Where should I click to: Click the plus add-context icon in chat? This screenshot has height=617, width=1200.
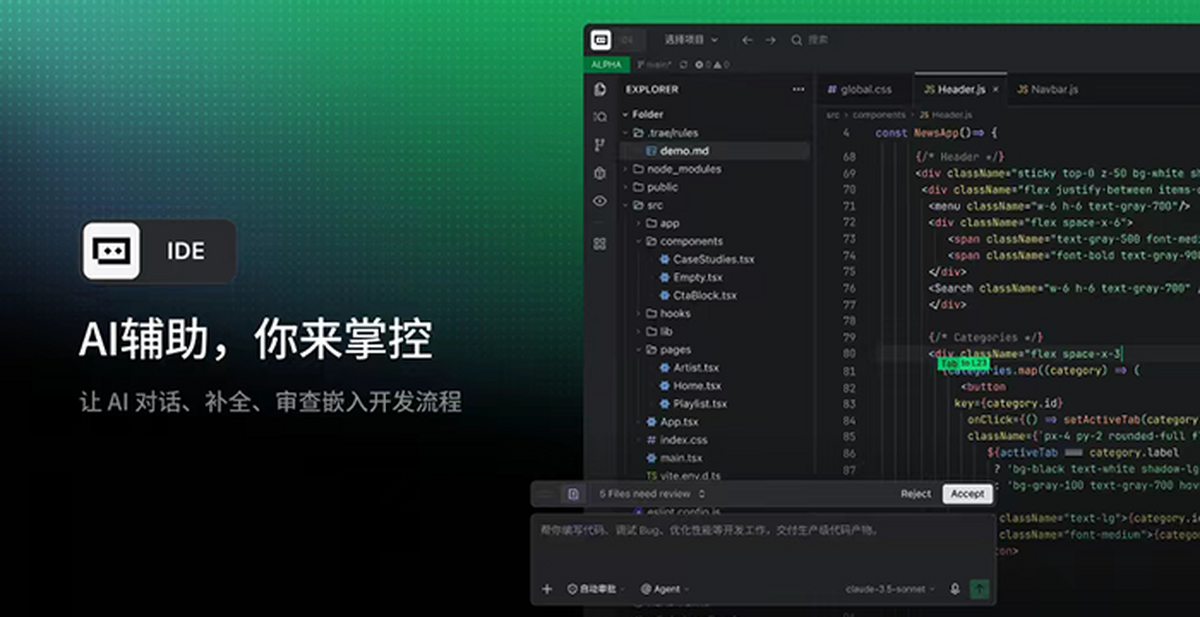tap(547, 589)
